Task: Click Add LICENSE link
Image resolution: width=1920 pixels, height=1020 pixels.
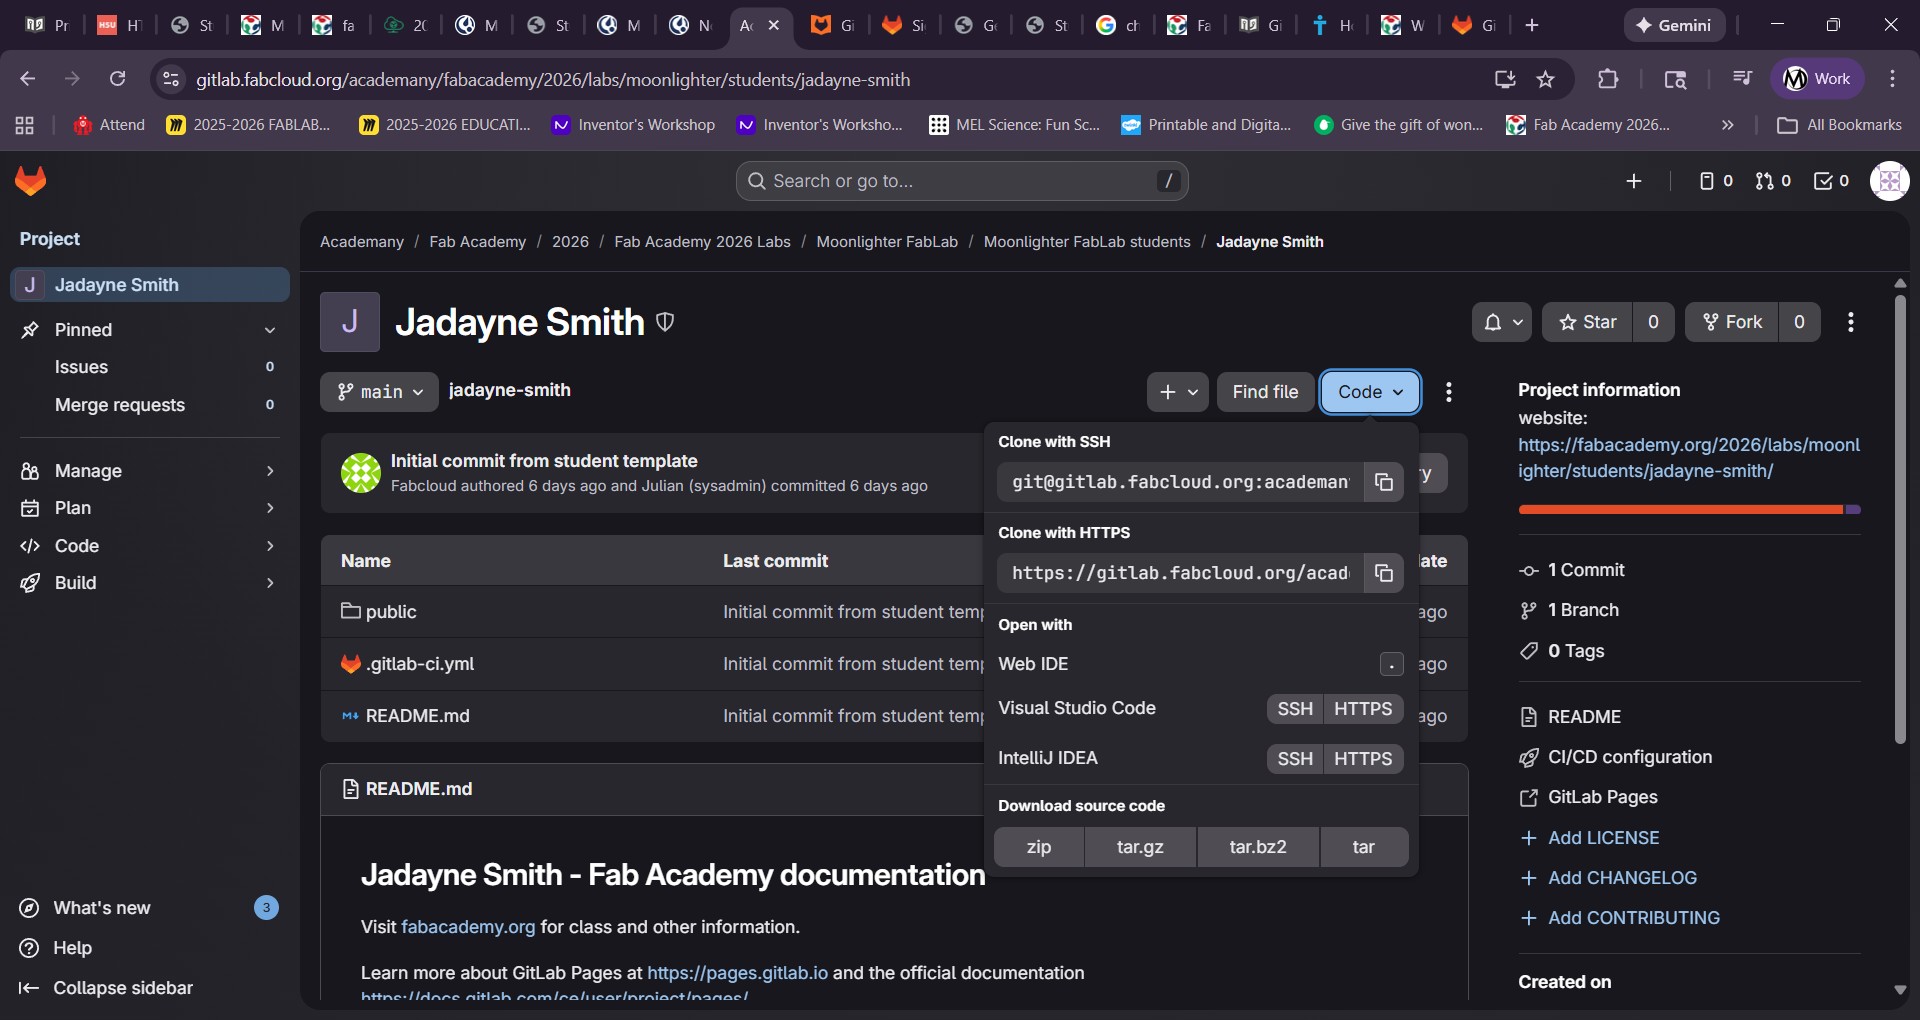Action: point(1603,838)
